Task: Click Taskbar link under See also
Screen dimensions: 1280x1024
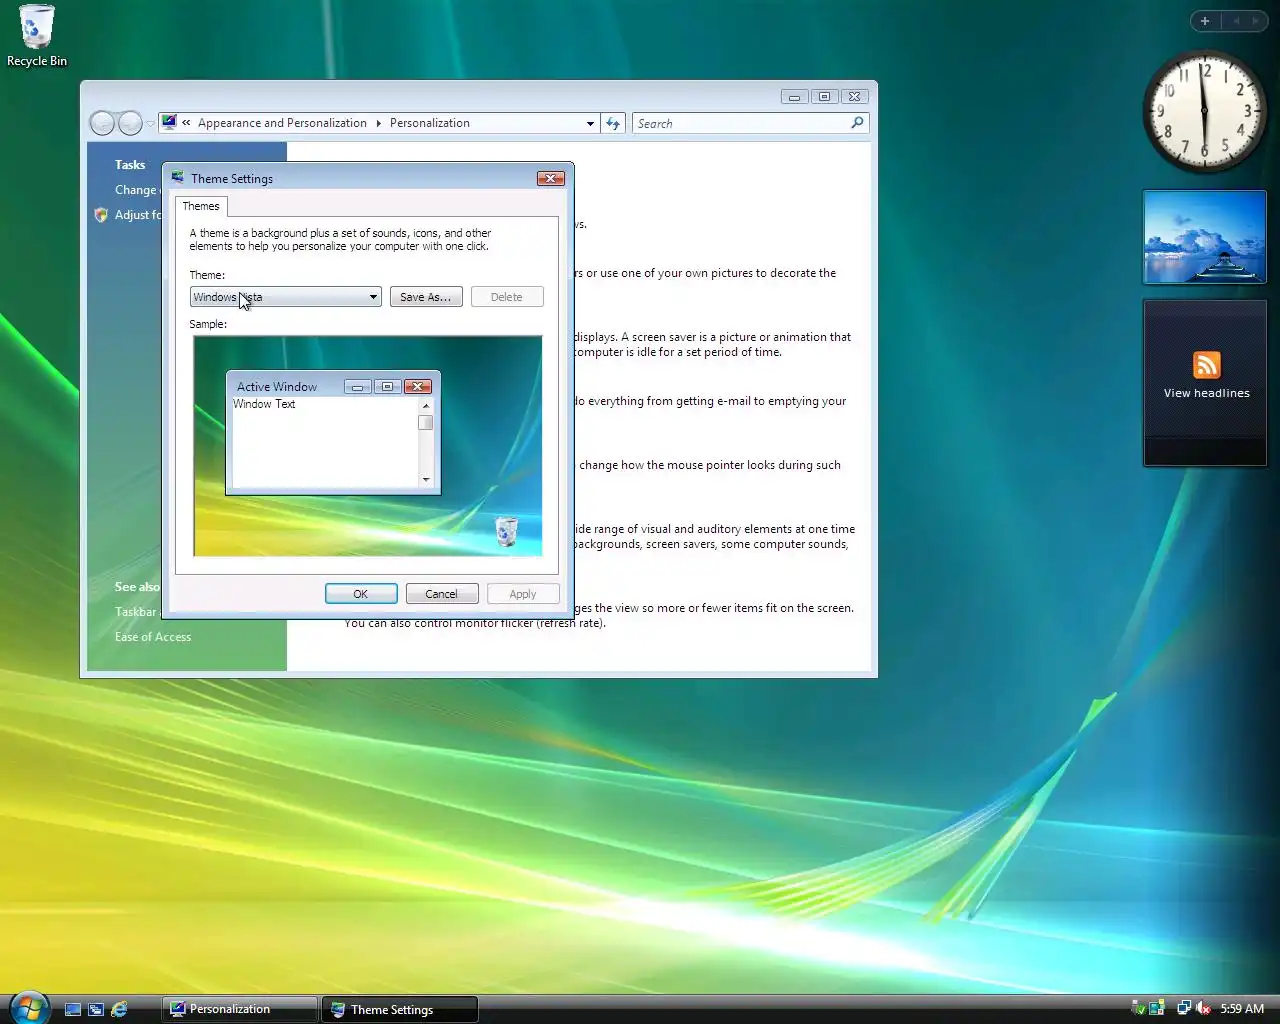Action: [137, 612]
